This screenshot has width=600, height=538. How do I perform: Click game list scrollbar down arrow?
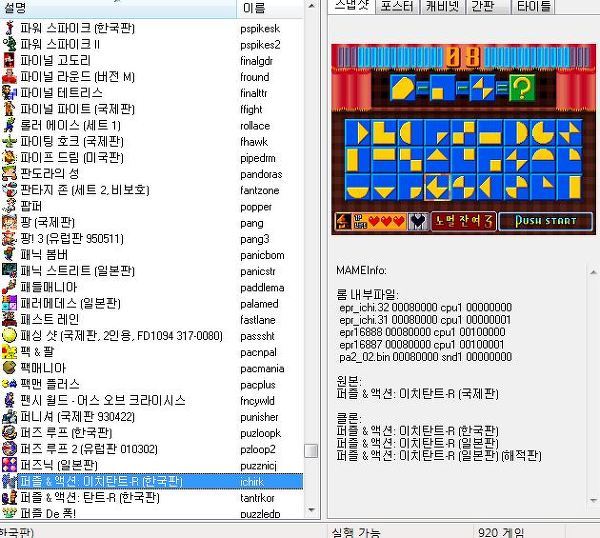pos(311,510)
